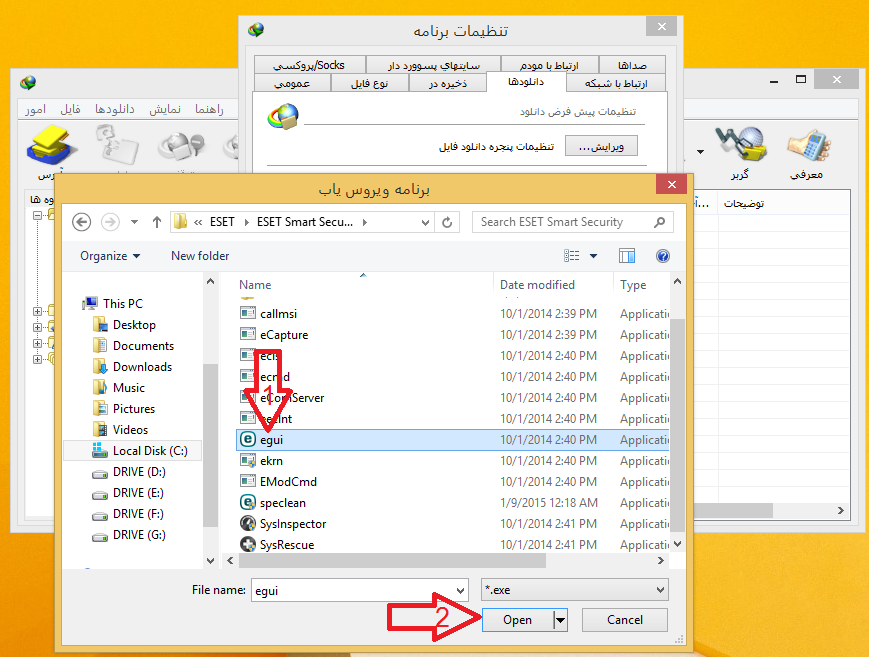Switch to صداها tab
The height and width of the screenshot is (657, 869).
pyautogui.click(x=632, y=65)
